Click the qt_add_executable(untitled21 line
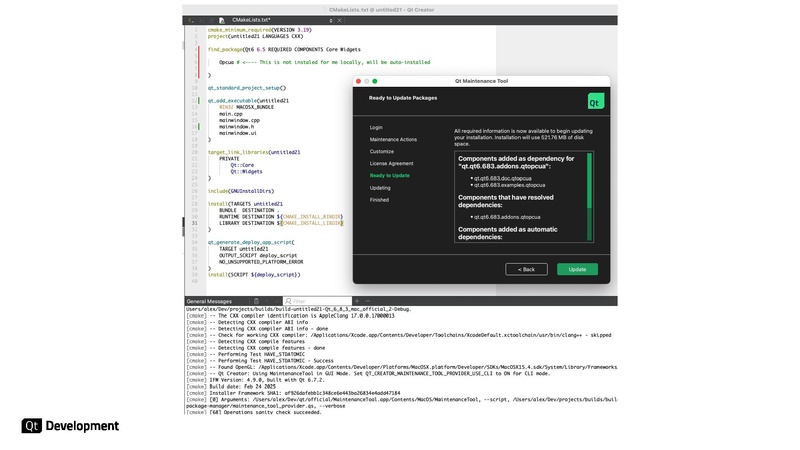Screen dimensions: 800x450 pyautogui.click(x=248, y=101)
